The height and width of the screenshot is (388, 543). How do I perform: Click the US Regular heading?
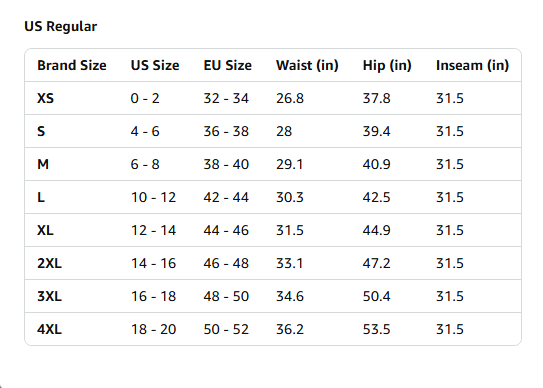[x=61, y=27]
